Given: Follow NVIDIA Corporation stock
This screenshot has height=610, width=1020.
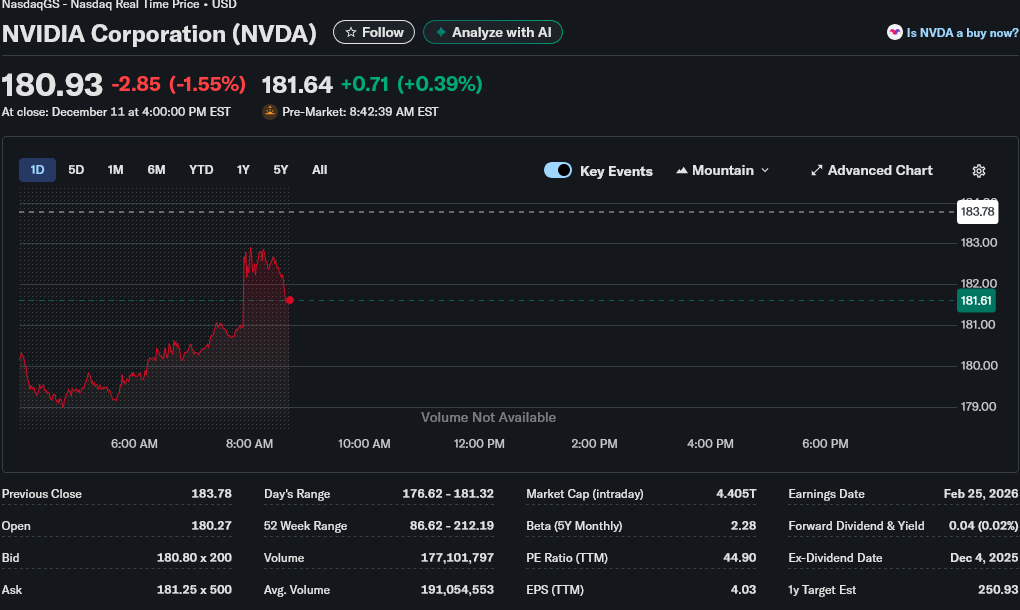Looking at the screenshot, I should (374, 32).
